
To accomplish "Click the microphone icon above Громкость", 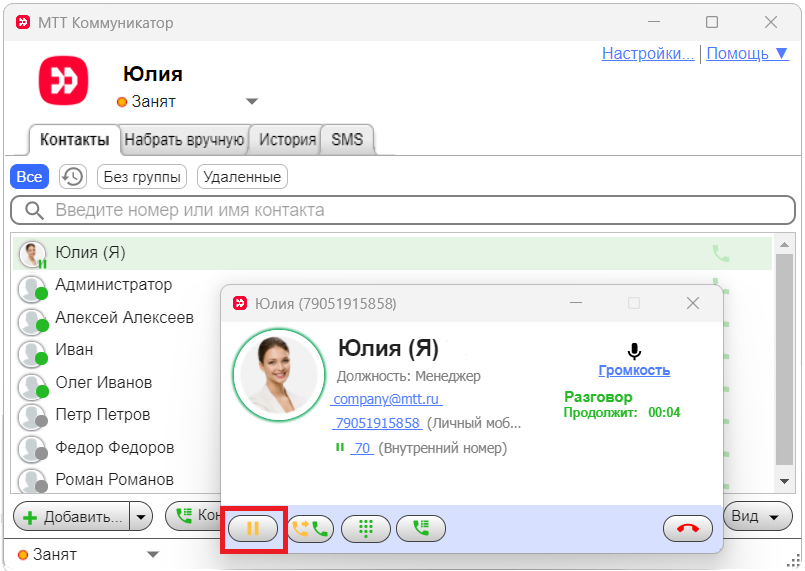I will [x=634, y=351].
